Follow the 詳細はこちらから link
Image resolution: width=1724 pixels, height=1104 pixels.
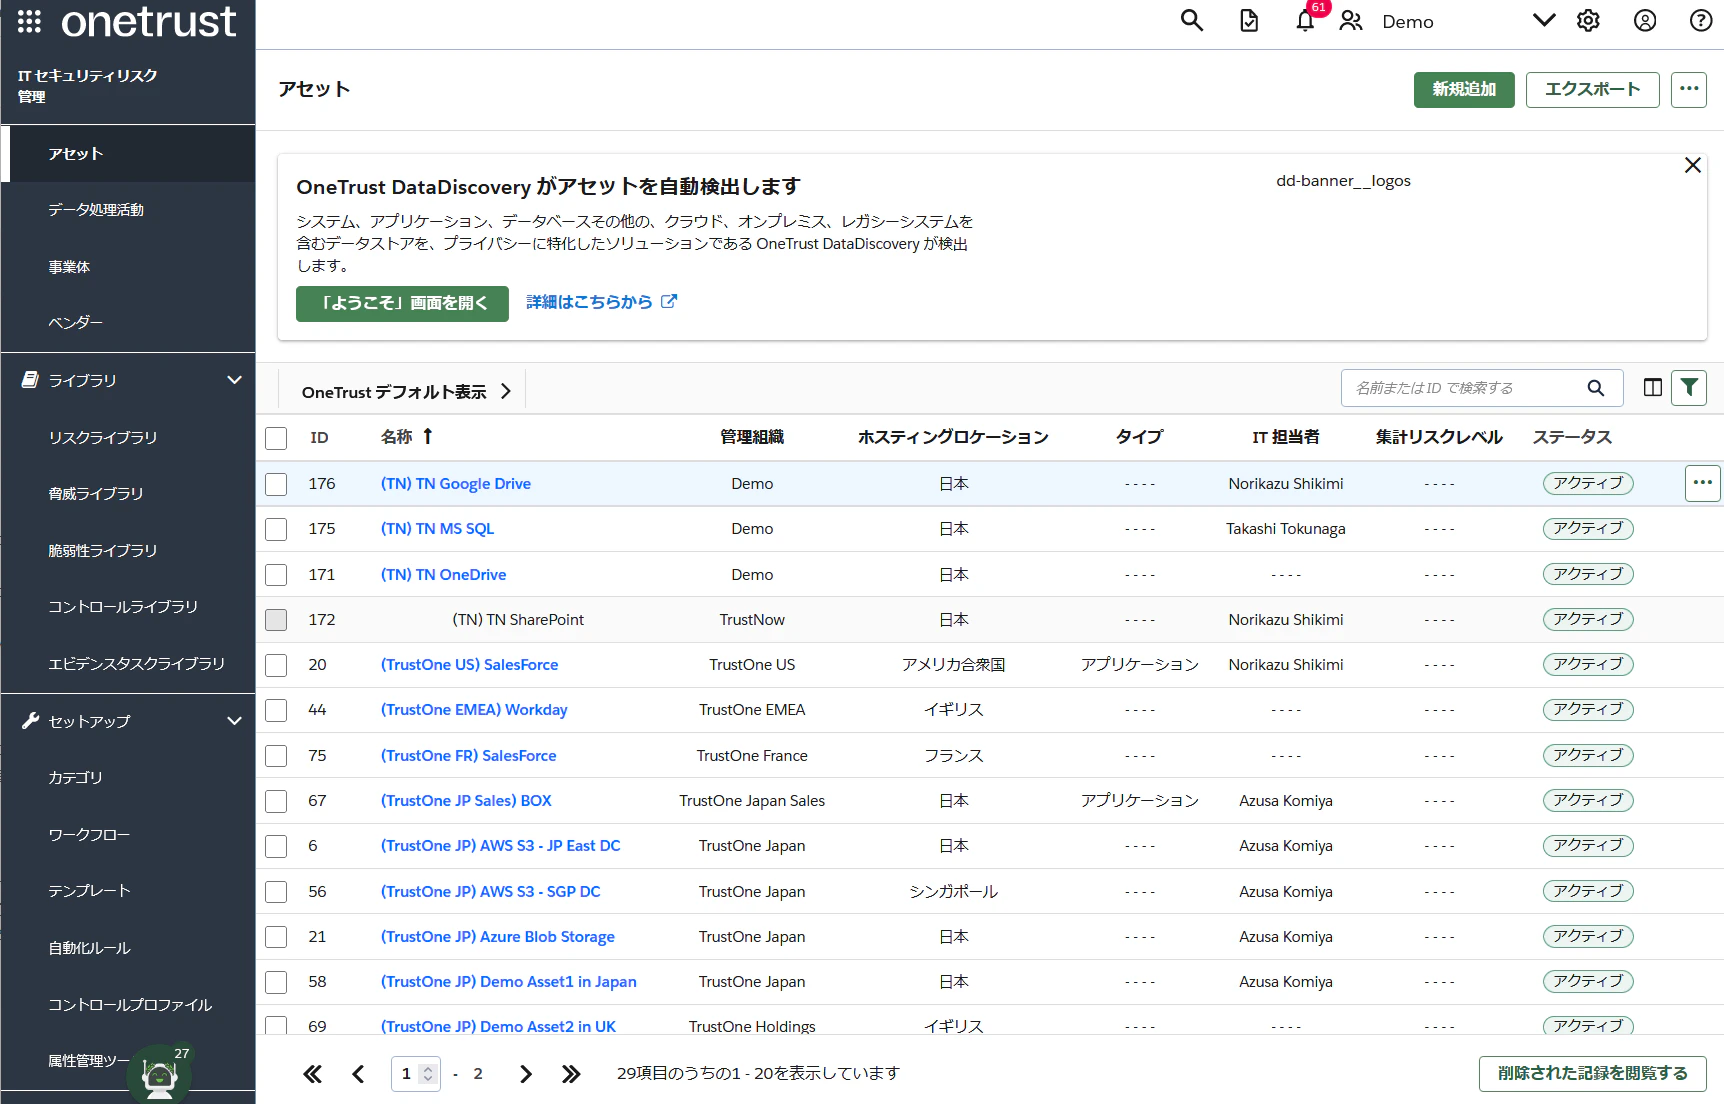[x=589, y=302]
